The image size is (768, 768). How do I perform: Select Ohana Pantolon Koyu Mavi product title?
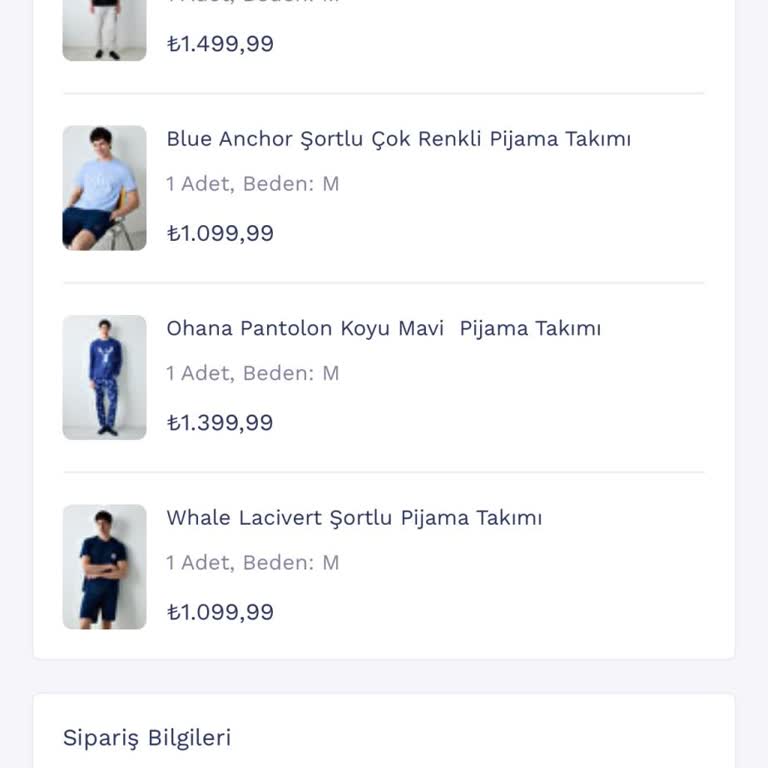coord(383,328)
